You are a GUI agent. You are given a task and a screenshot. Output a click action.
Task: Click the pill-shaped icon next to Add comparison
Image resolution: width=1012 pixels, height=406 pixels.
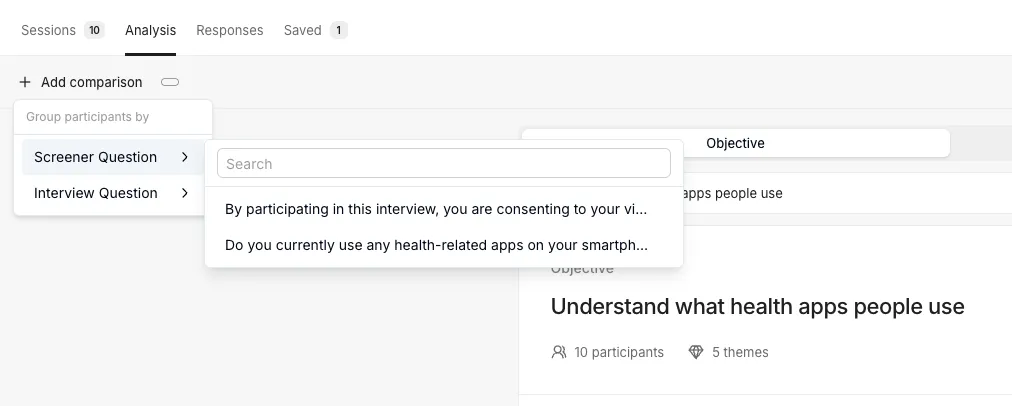pos(170,82)
